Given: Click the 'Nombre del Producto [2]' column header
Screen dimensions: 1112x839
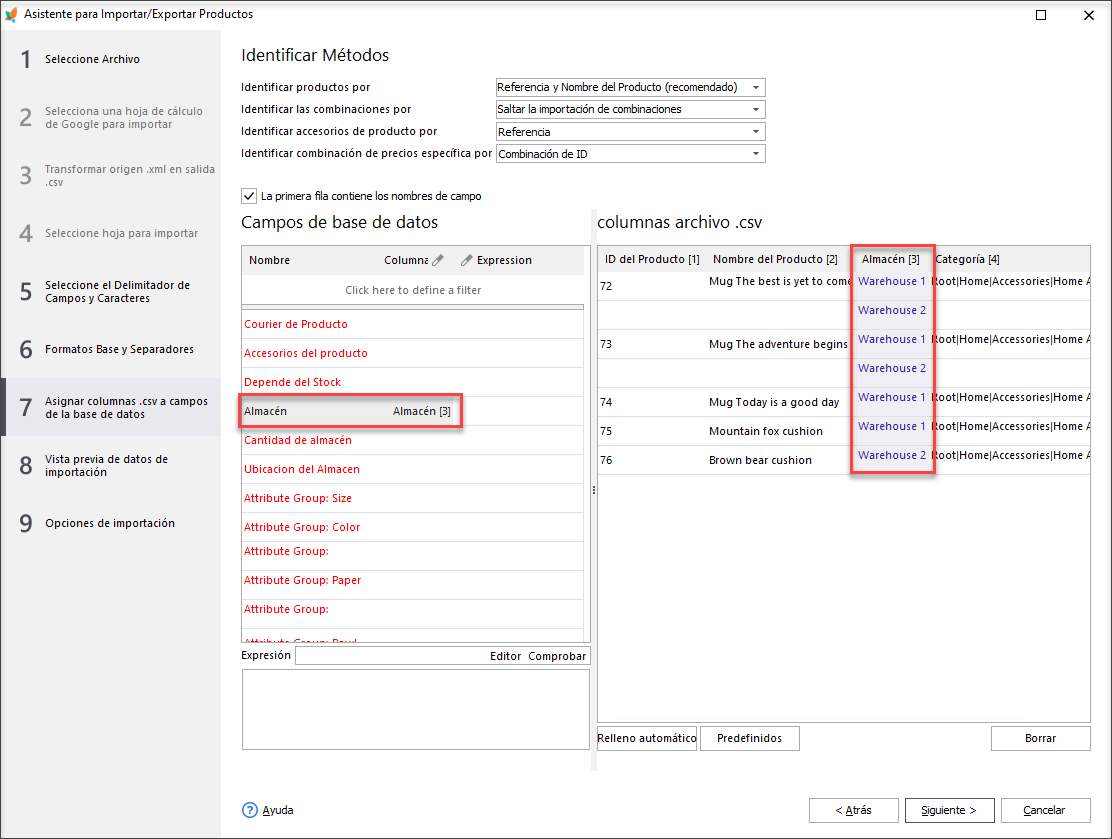Looking at the screenshot, I should point(775,260).
